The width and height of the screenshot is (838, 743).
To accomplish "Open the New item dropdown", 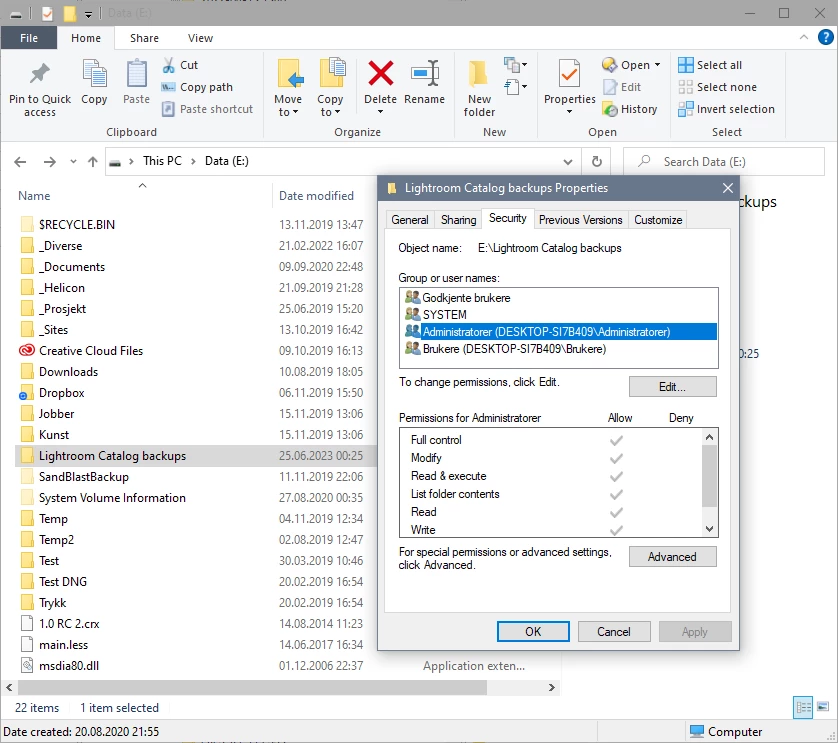I will (x=516, y=65).
